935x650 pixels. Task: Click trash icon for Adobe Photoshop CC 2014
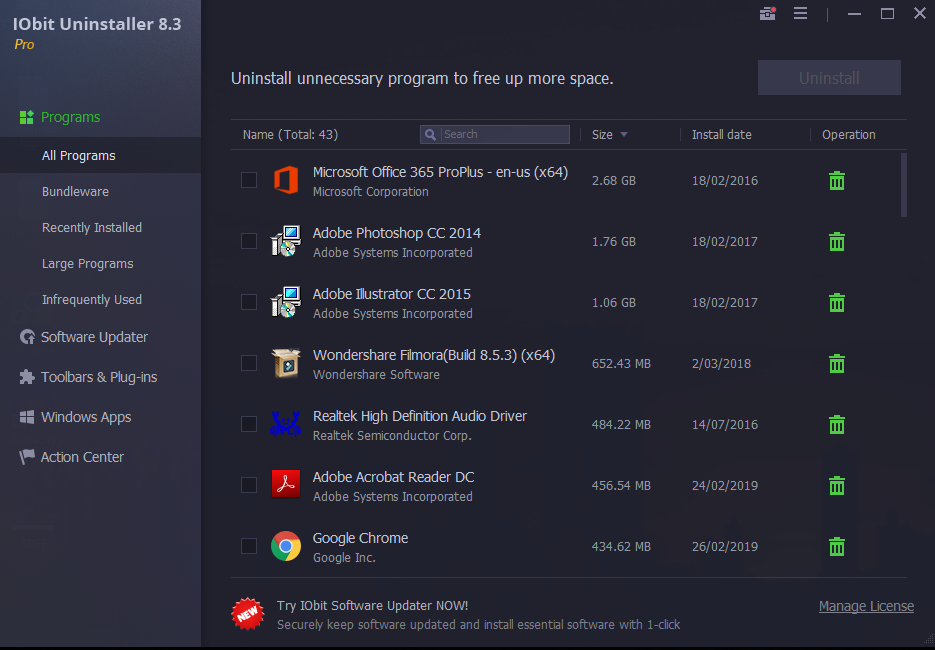[x=837, y=242]
